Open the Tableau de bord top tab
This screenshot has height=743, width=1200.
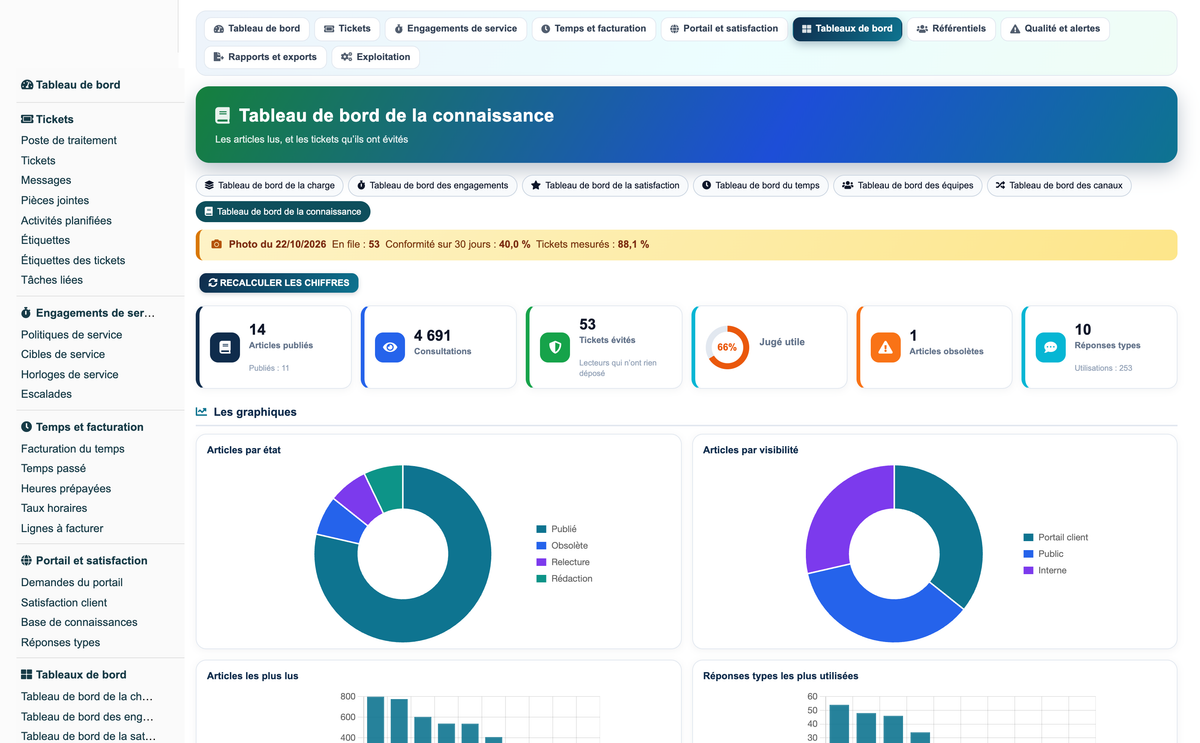(257, 29)
